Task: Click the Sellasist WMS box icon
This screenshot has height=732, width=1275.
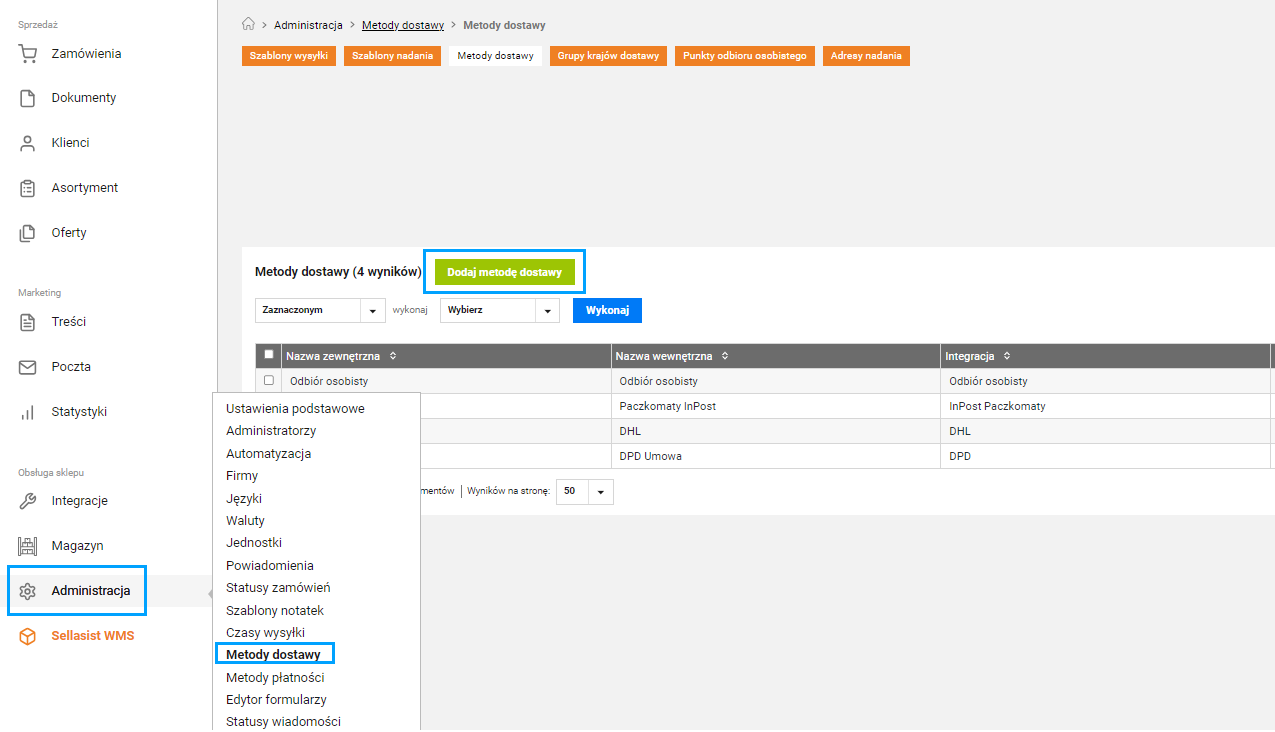Action: [x=28, y=636]
